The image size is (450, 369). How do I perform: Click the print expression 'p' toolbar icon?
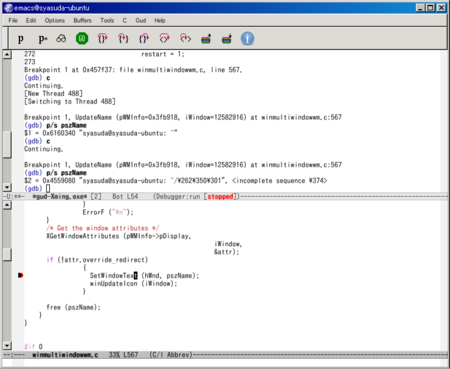[x=20, y=39]
